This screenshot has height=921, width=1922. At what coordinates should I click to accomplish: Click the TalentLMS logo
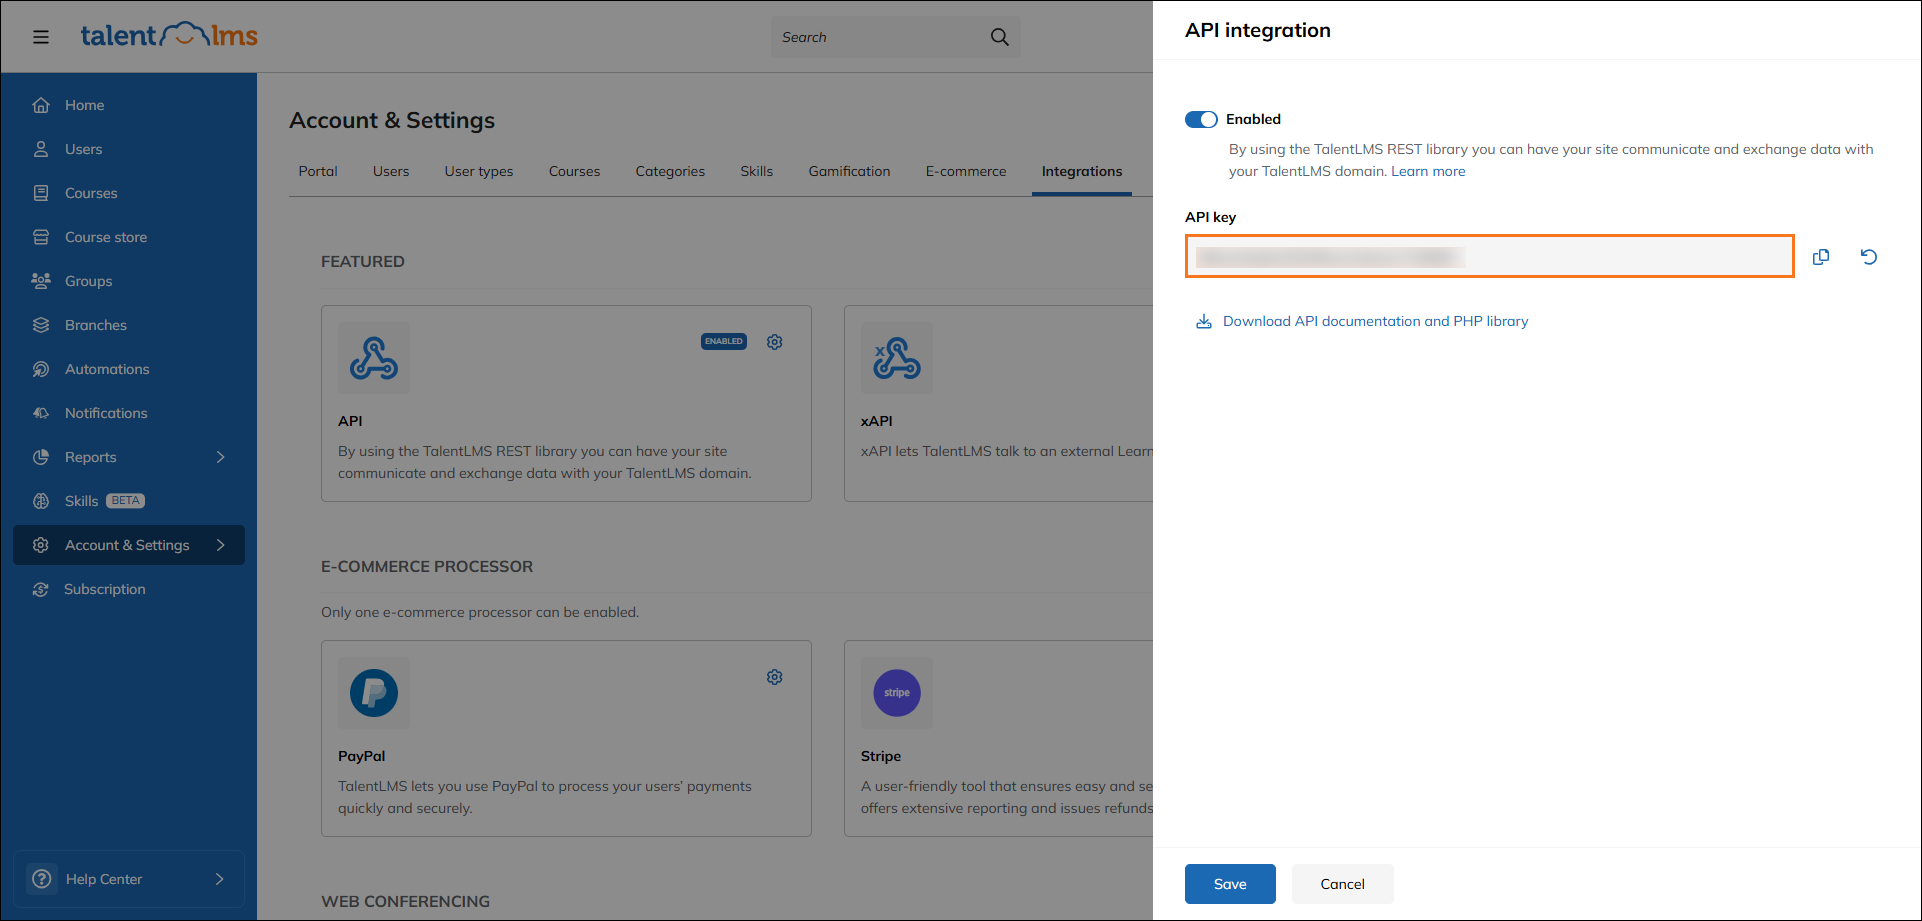[x=169, y=35]
